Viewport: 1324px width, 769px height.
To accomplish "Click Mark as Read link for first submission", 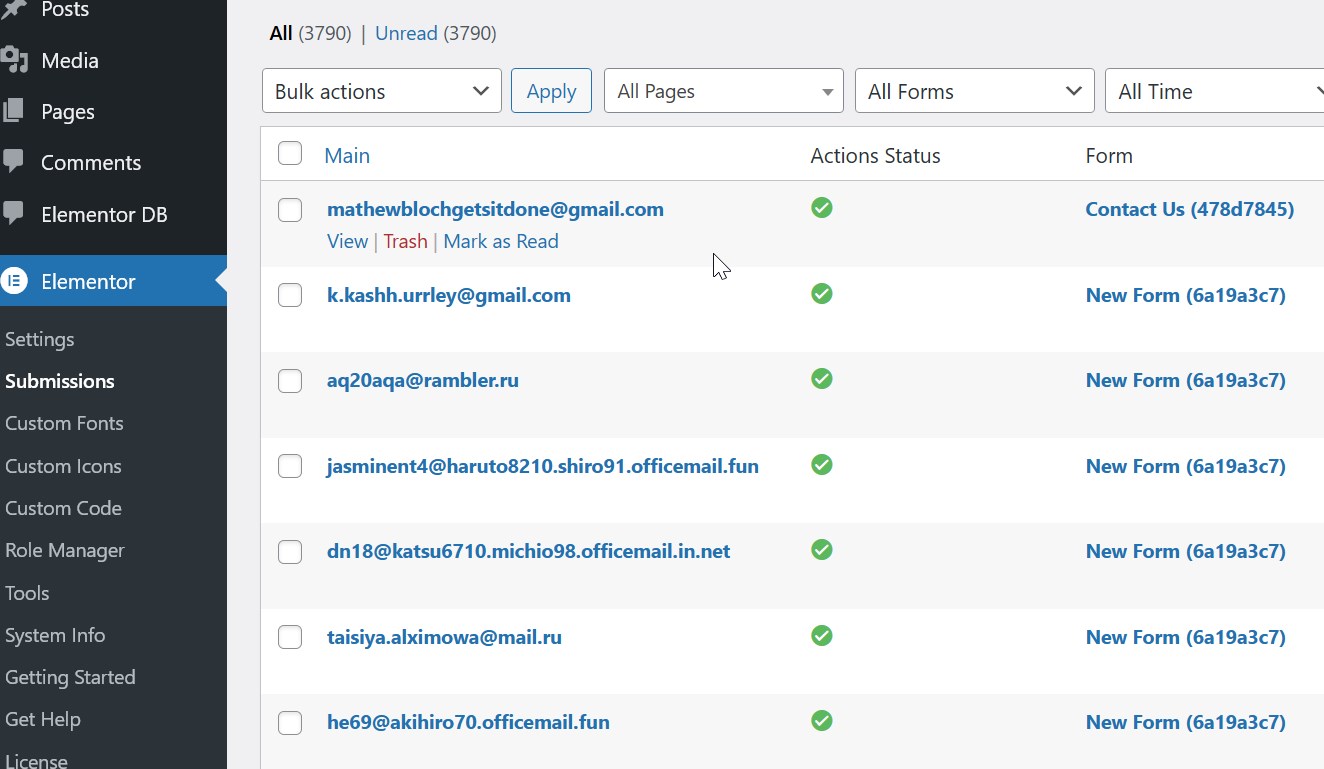I will point(500,241).
